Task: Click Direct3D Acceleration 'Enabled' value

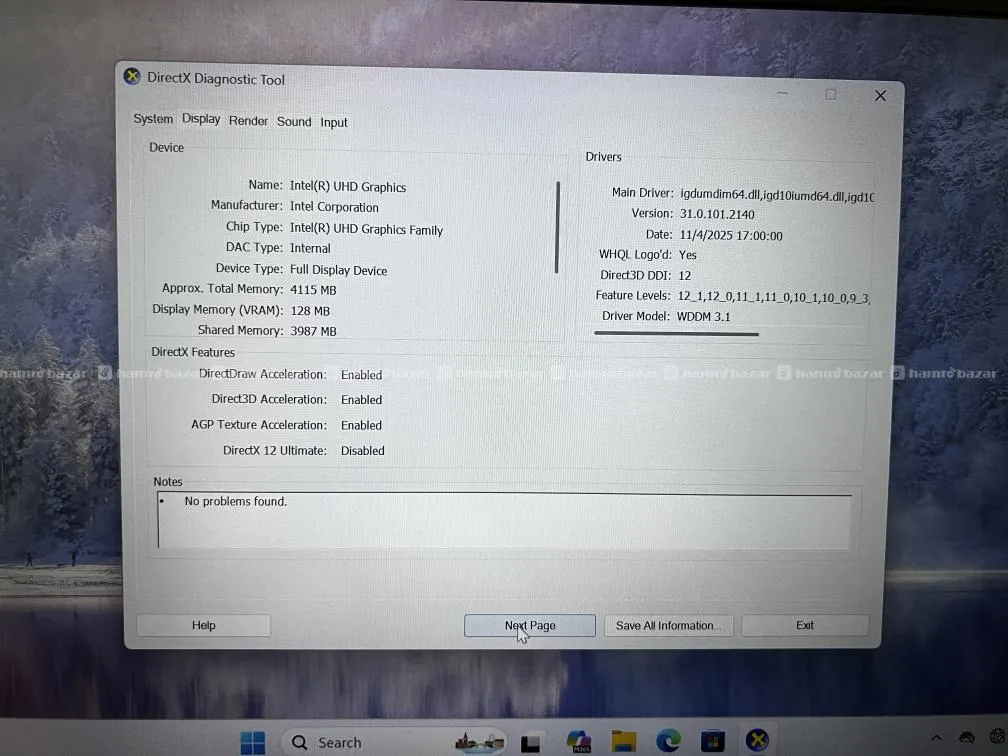Action: pyautogui.click(x=361, y=400)
